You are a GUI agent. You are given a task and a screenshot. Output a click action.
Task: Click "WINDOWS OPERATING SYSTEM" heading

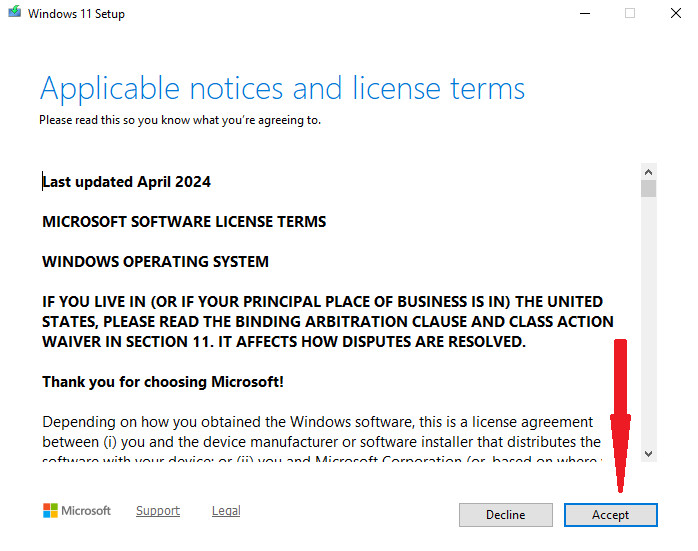155,262
